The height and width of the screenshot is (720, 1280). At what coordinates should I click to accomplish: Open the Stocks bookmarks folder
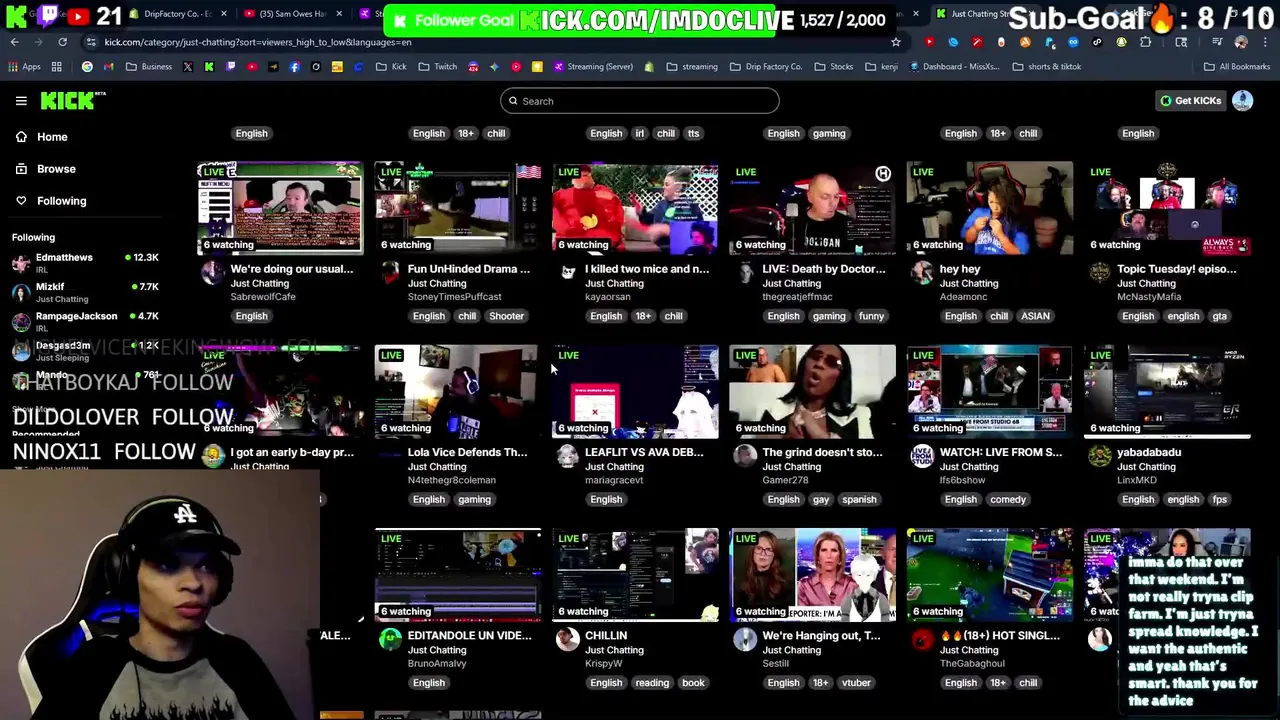pos(834,67)
